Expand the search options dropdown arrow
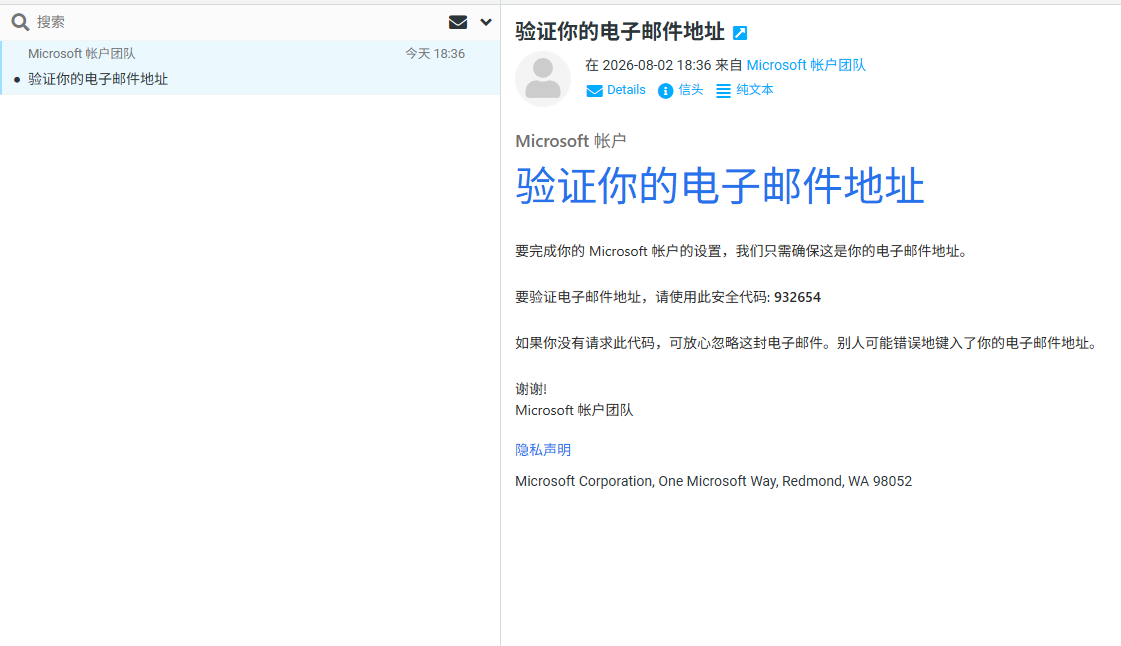The image size is (1121, 646). pyautogui.click(x=486, y=22)
